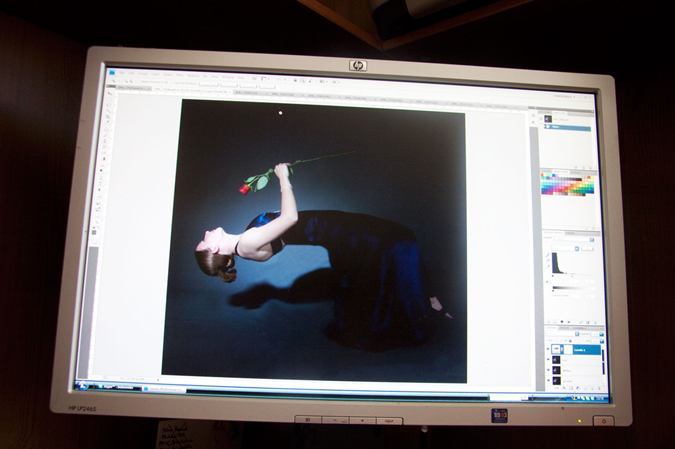This screenshot has height=449, width=675.
Task: Click the new adjustment layer half-circle icon
Action: pos(578,389)
